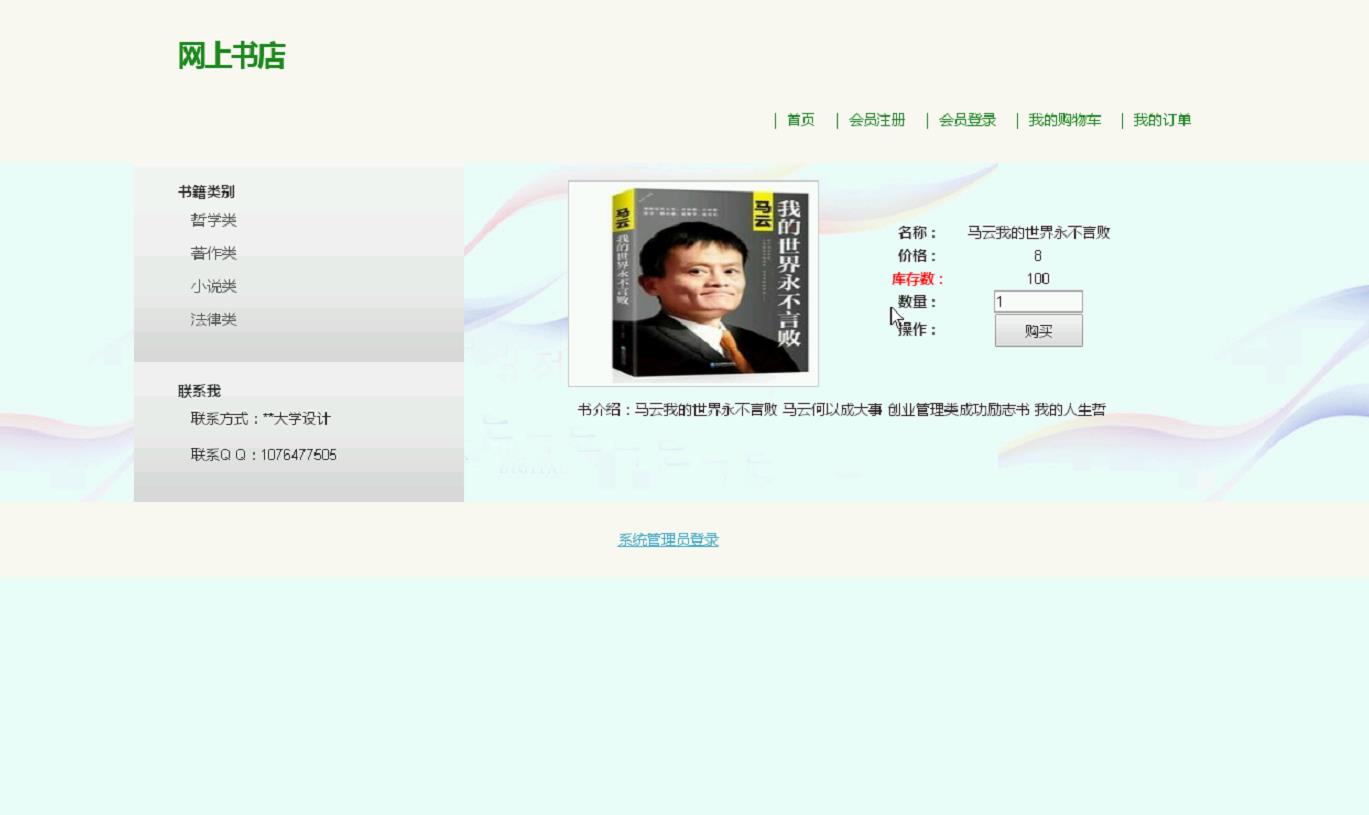Click the 联系我 sidebar heading
1369x815 pixels.
tap(199, 391)
